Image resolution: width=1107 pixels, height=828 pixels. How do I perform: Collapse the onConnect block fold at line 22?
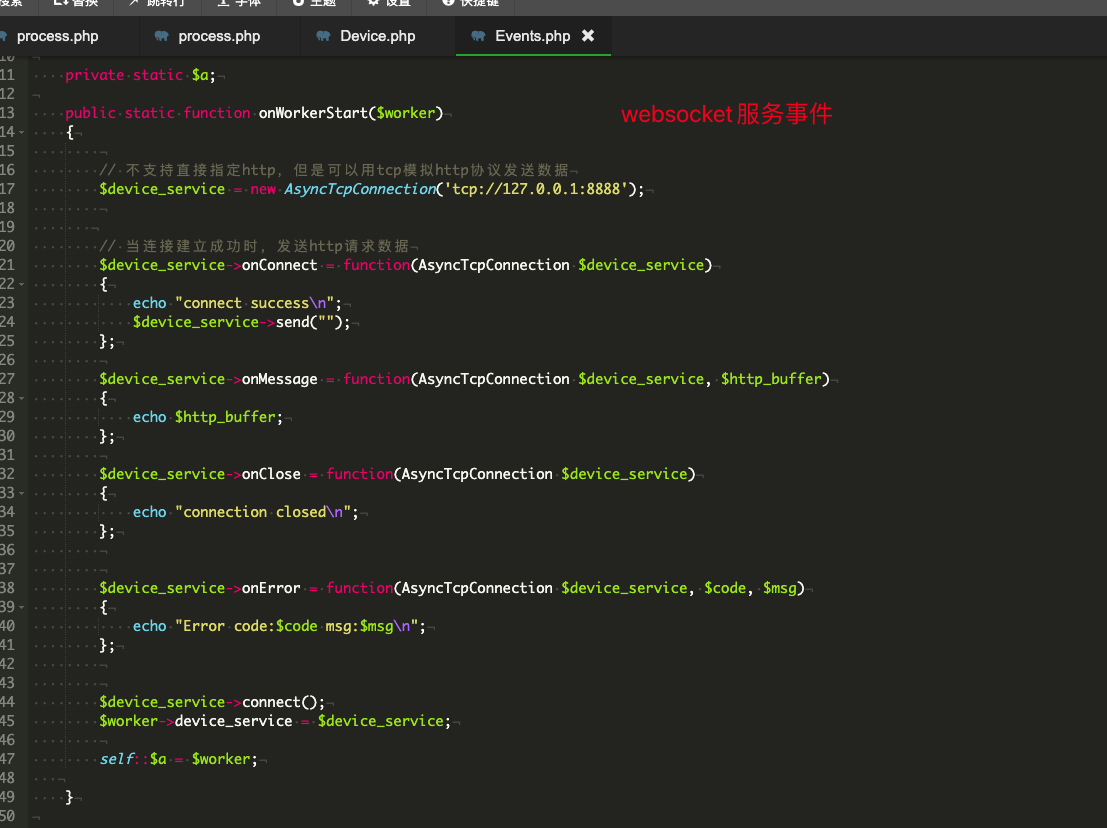pos(22,284)
